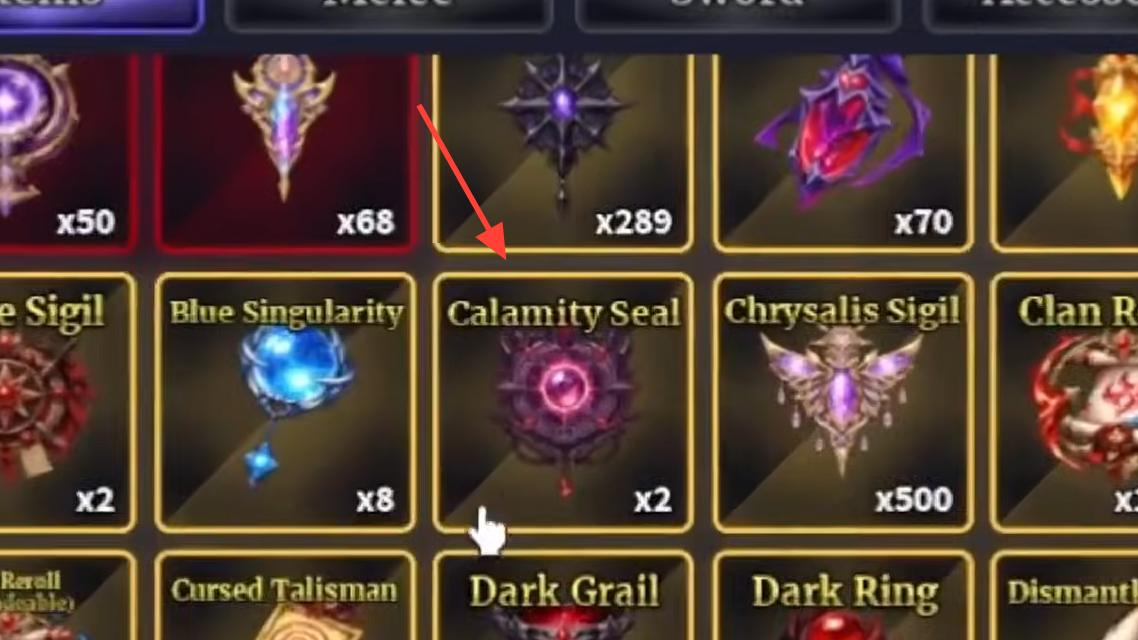Image resolution: width=1138 pixels, height=640 pixels.
Task: Open the Dismantle item at bottom right
Action: 1065,596
